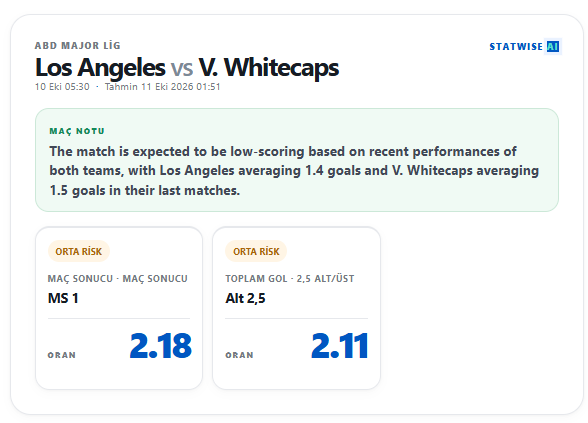Select the Los Angeles team name
The image size is (588, 423).
100,68
